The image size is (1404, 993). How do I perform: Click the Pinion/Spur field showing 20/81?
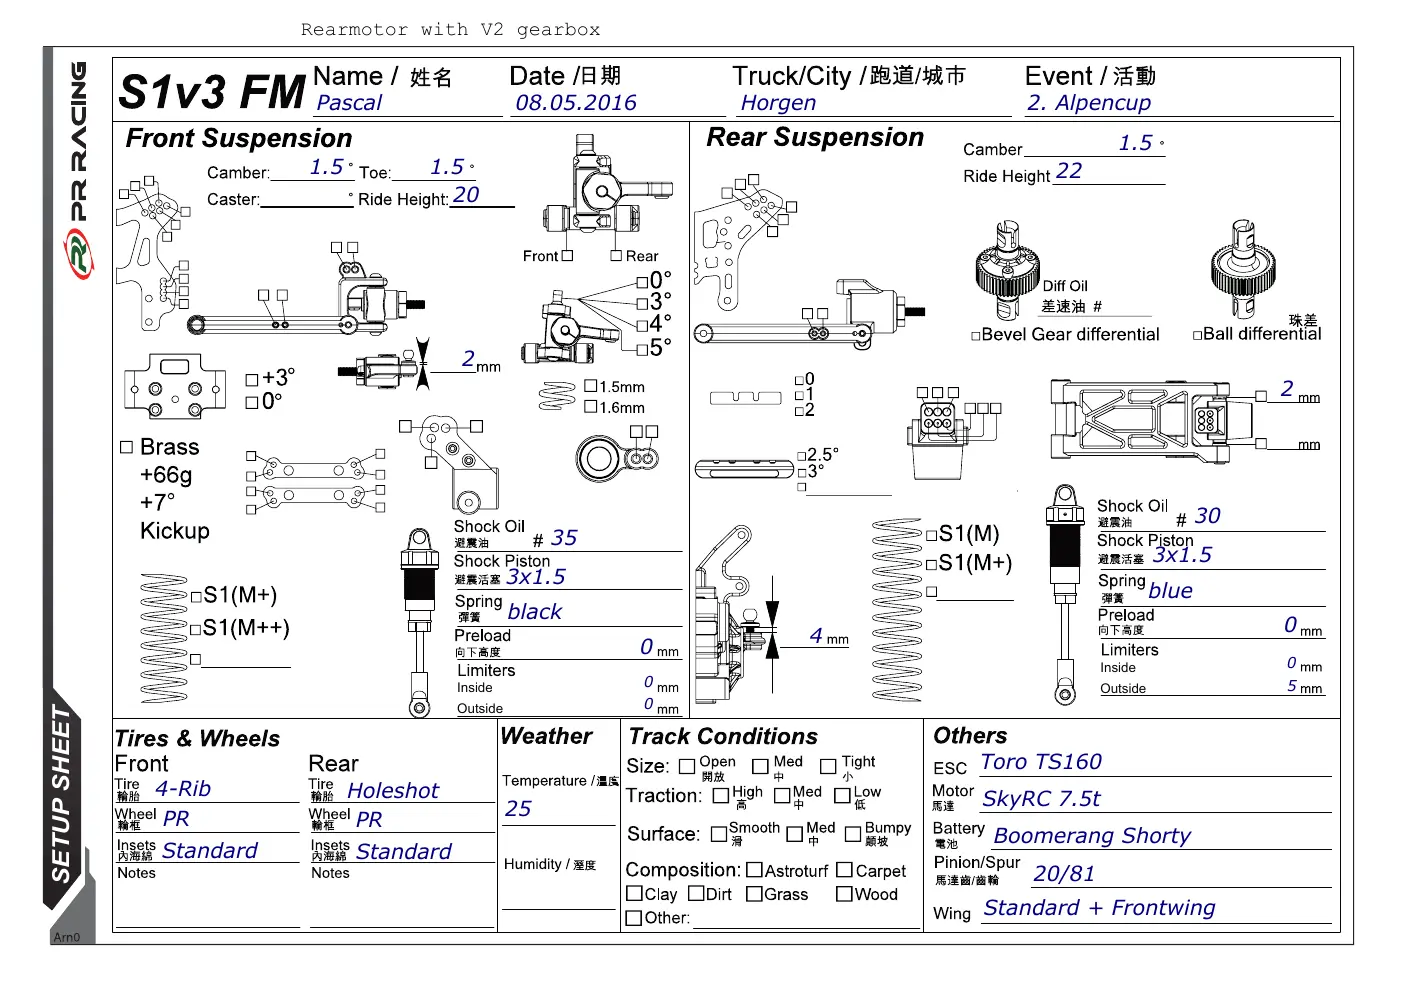coord(1181,874)
